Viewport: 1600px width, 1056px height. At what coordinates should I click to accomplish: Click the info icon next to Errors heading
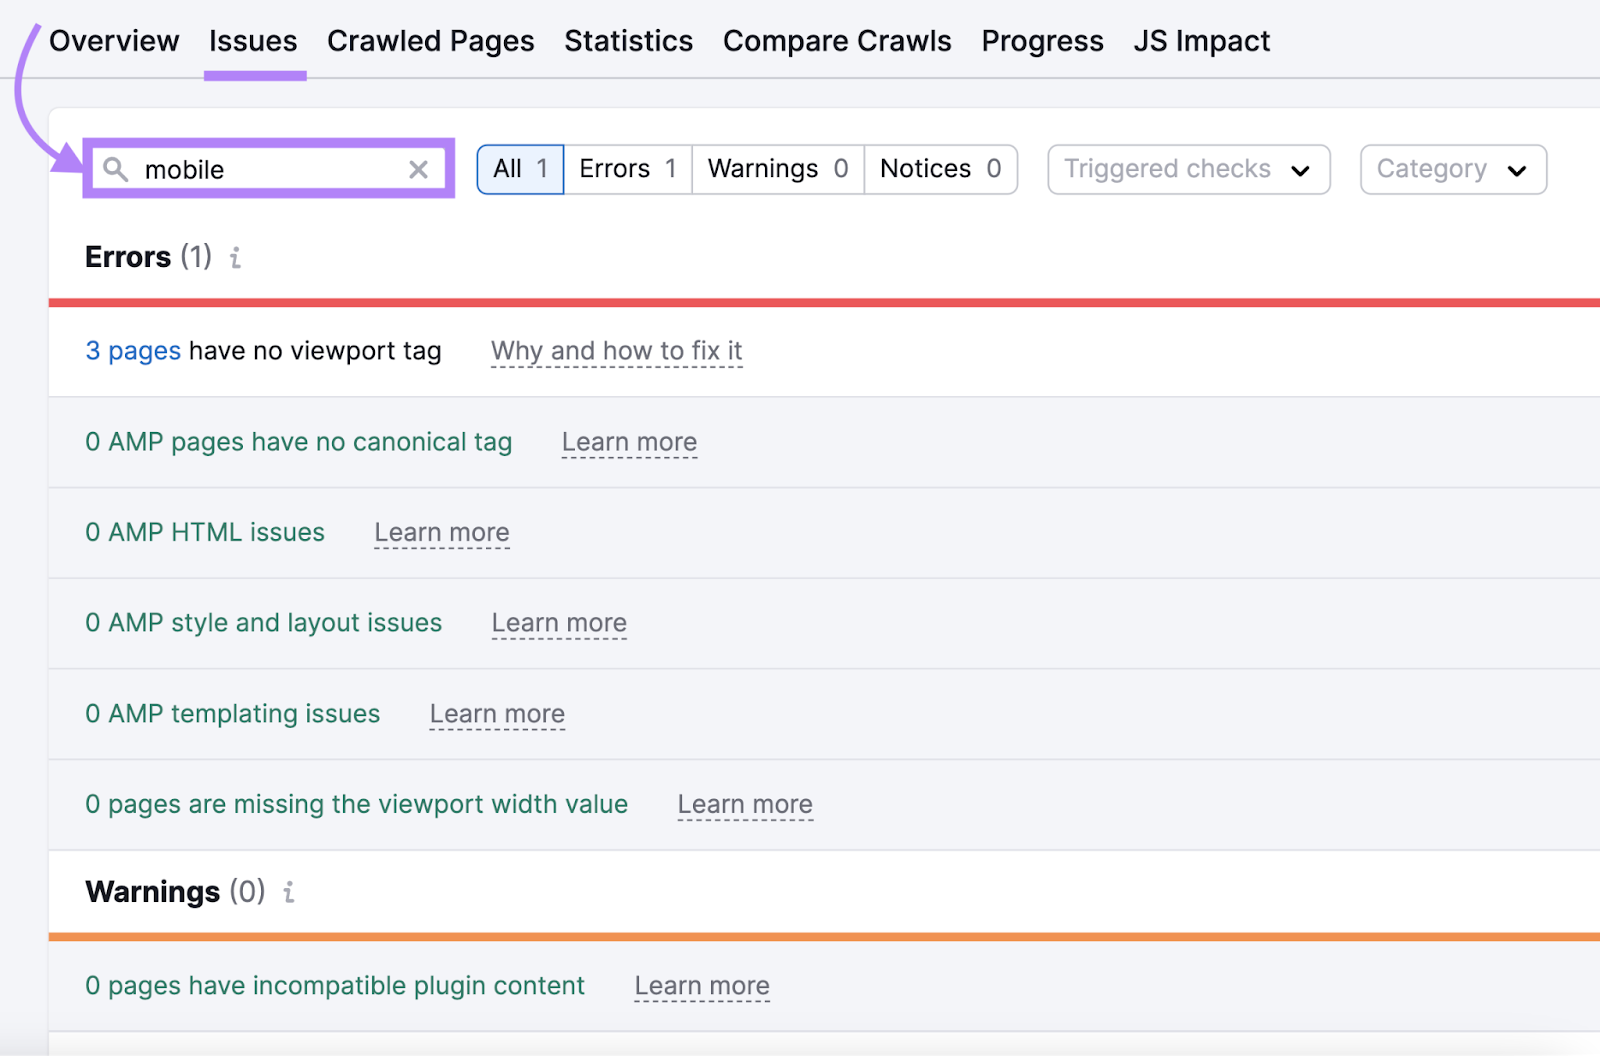(x=235, y=257)
